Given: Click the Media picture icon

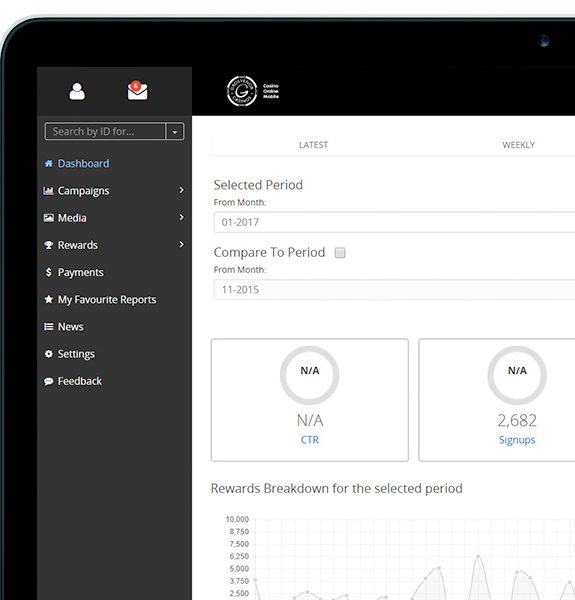Looking at the screenshot, I should point(49,218).
